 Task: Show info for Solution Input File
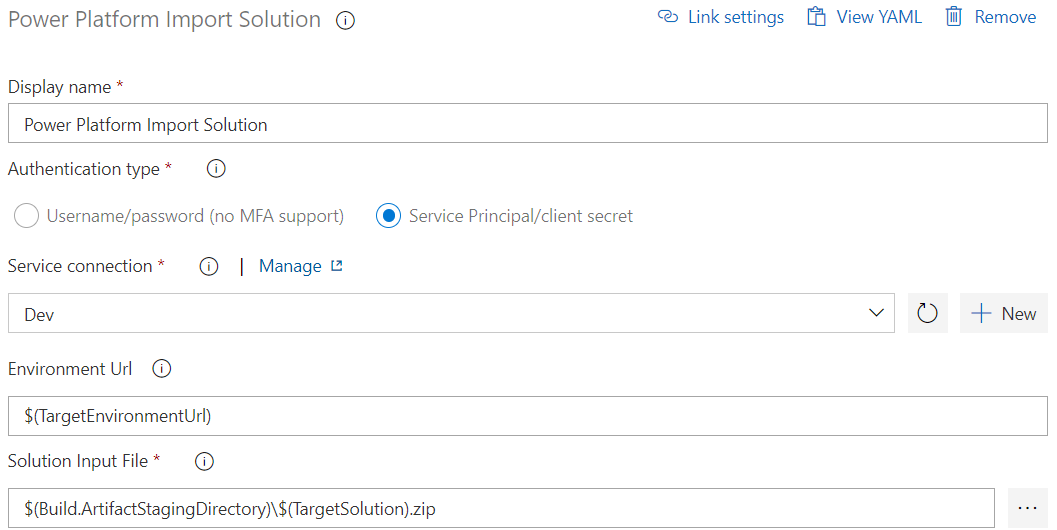(204, 461)
